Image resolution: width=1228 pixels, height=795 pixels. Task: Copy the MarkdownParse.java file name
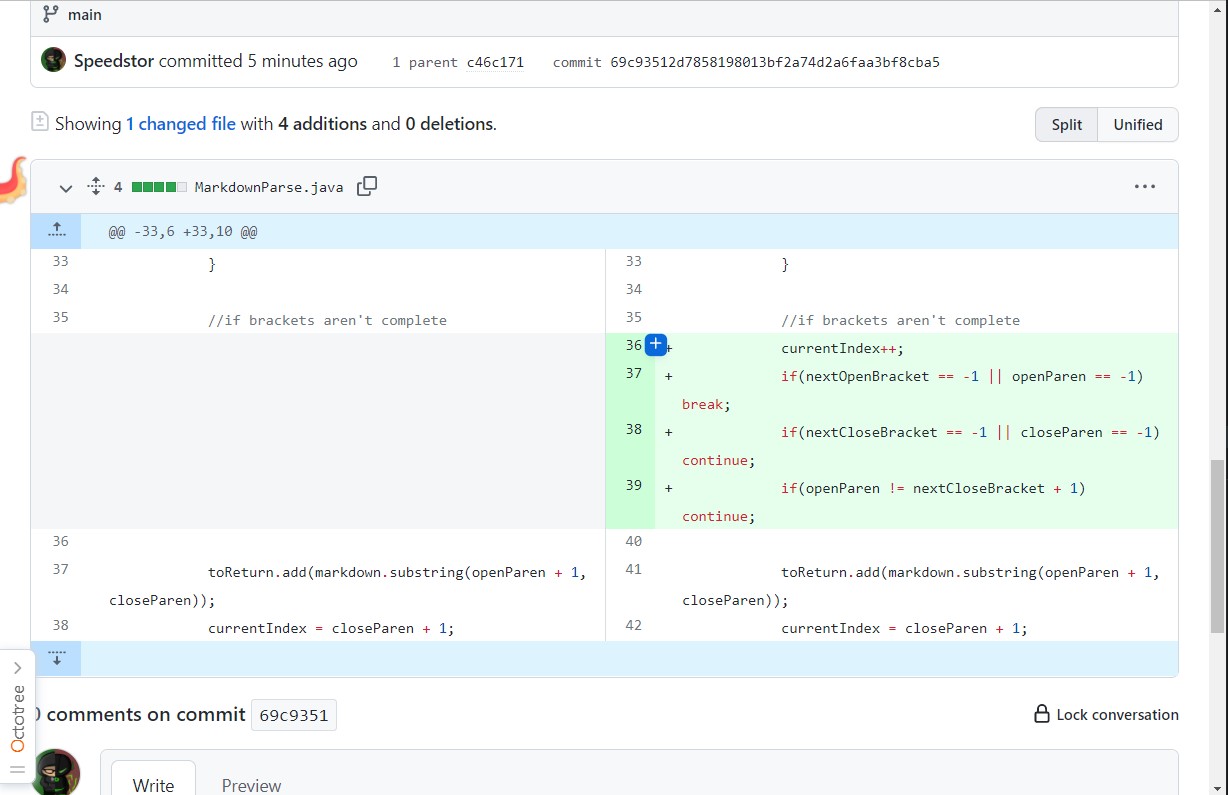367,186
